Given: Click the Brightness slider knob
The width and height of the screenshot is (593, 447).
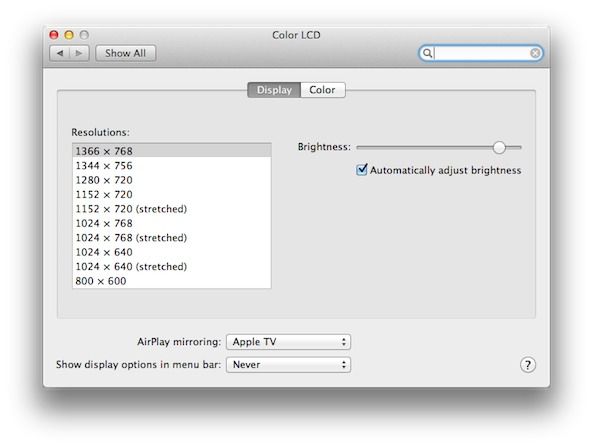Looking at the screenshot, I should click(499, 147).
